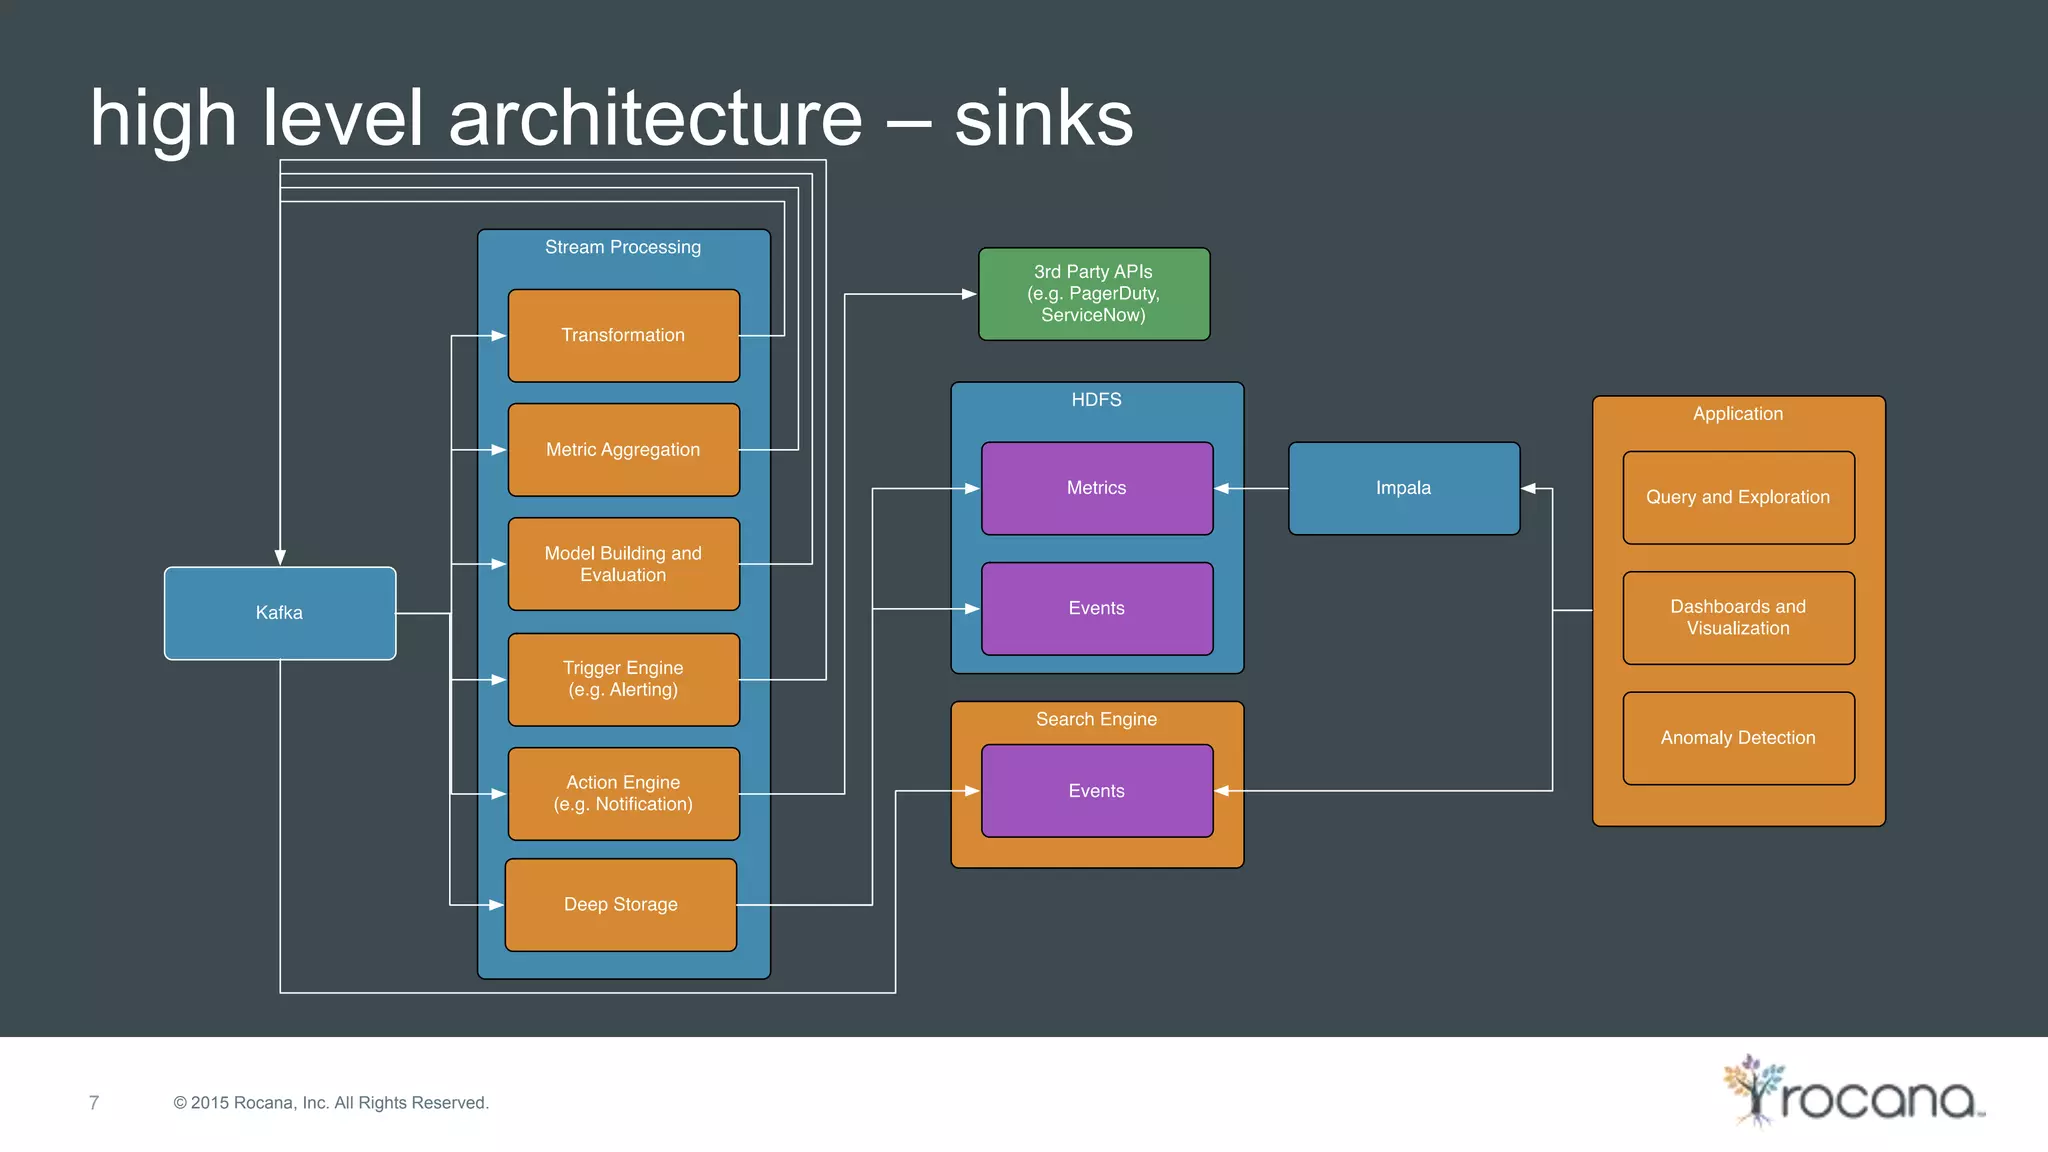Click the HDFS Events purple box
The width and height of the screenshot is (2048, 1152).
[x=1097, y=608]
